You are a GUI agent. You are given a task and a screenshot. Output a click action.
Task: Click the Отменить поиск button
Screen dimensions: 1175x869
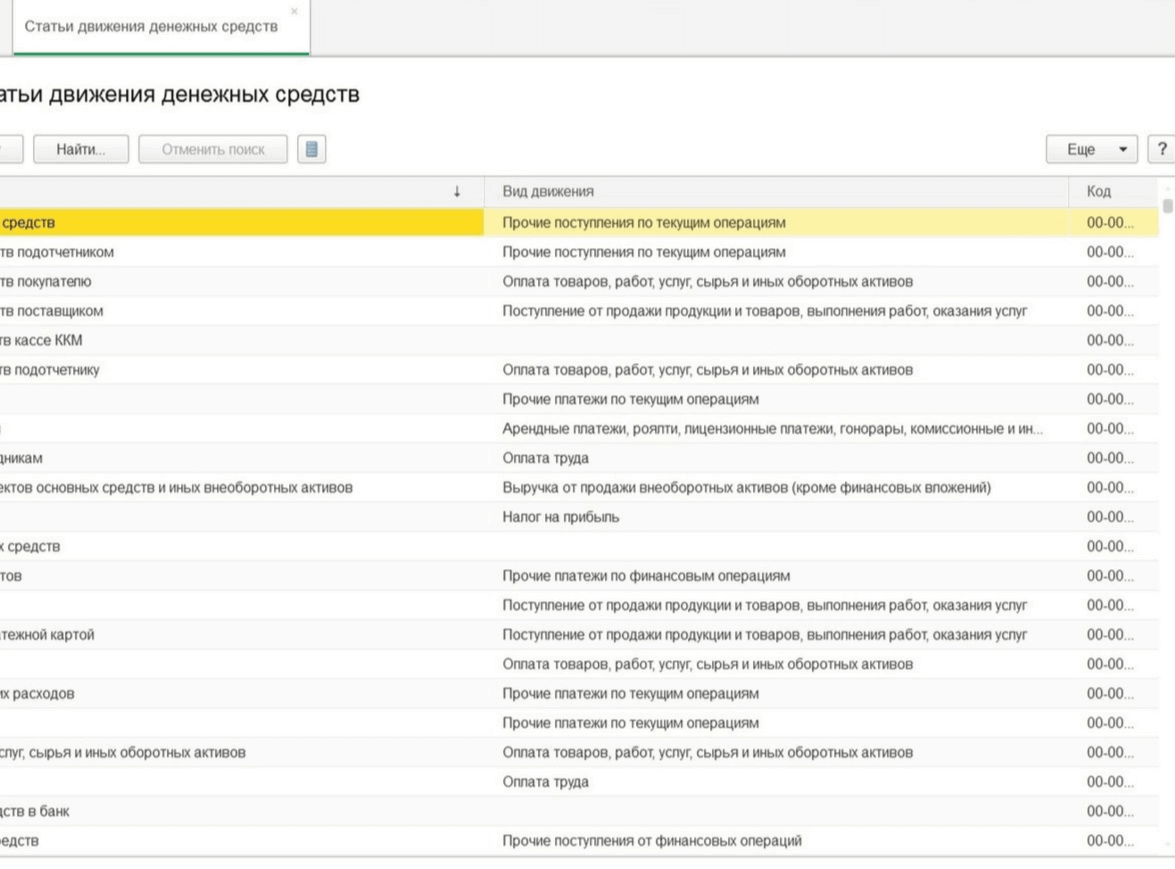[213, 150]
